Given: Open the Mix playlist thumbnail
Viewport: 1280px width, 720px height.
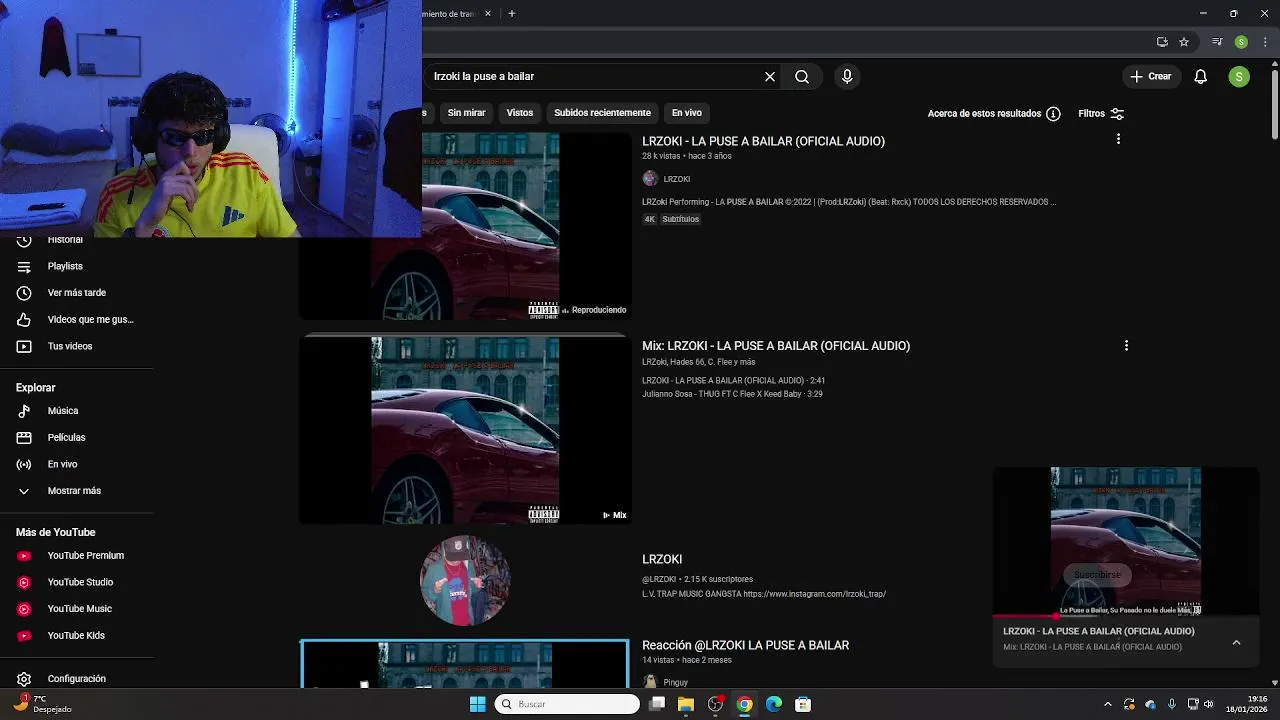Looking at the screenshot, I should point(465,430).
